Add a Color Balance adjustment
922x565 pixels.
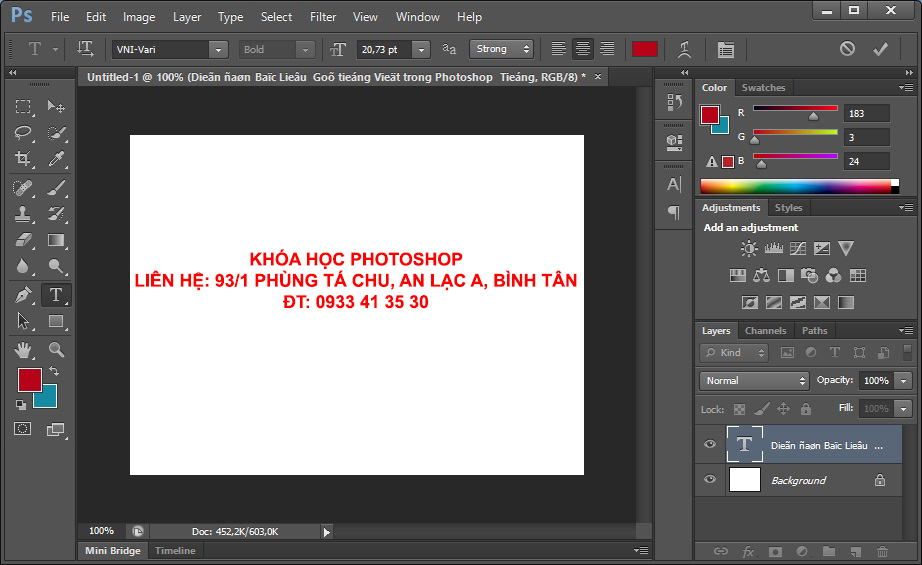(761, 275)
